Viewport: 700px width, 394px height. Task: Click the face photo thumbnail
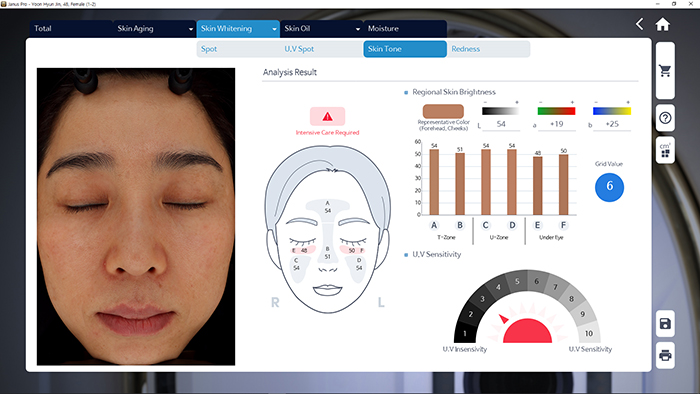tap(136, 216)
